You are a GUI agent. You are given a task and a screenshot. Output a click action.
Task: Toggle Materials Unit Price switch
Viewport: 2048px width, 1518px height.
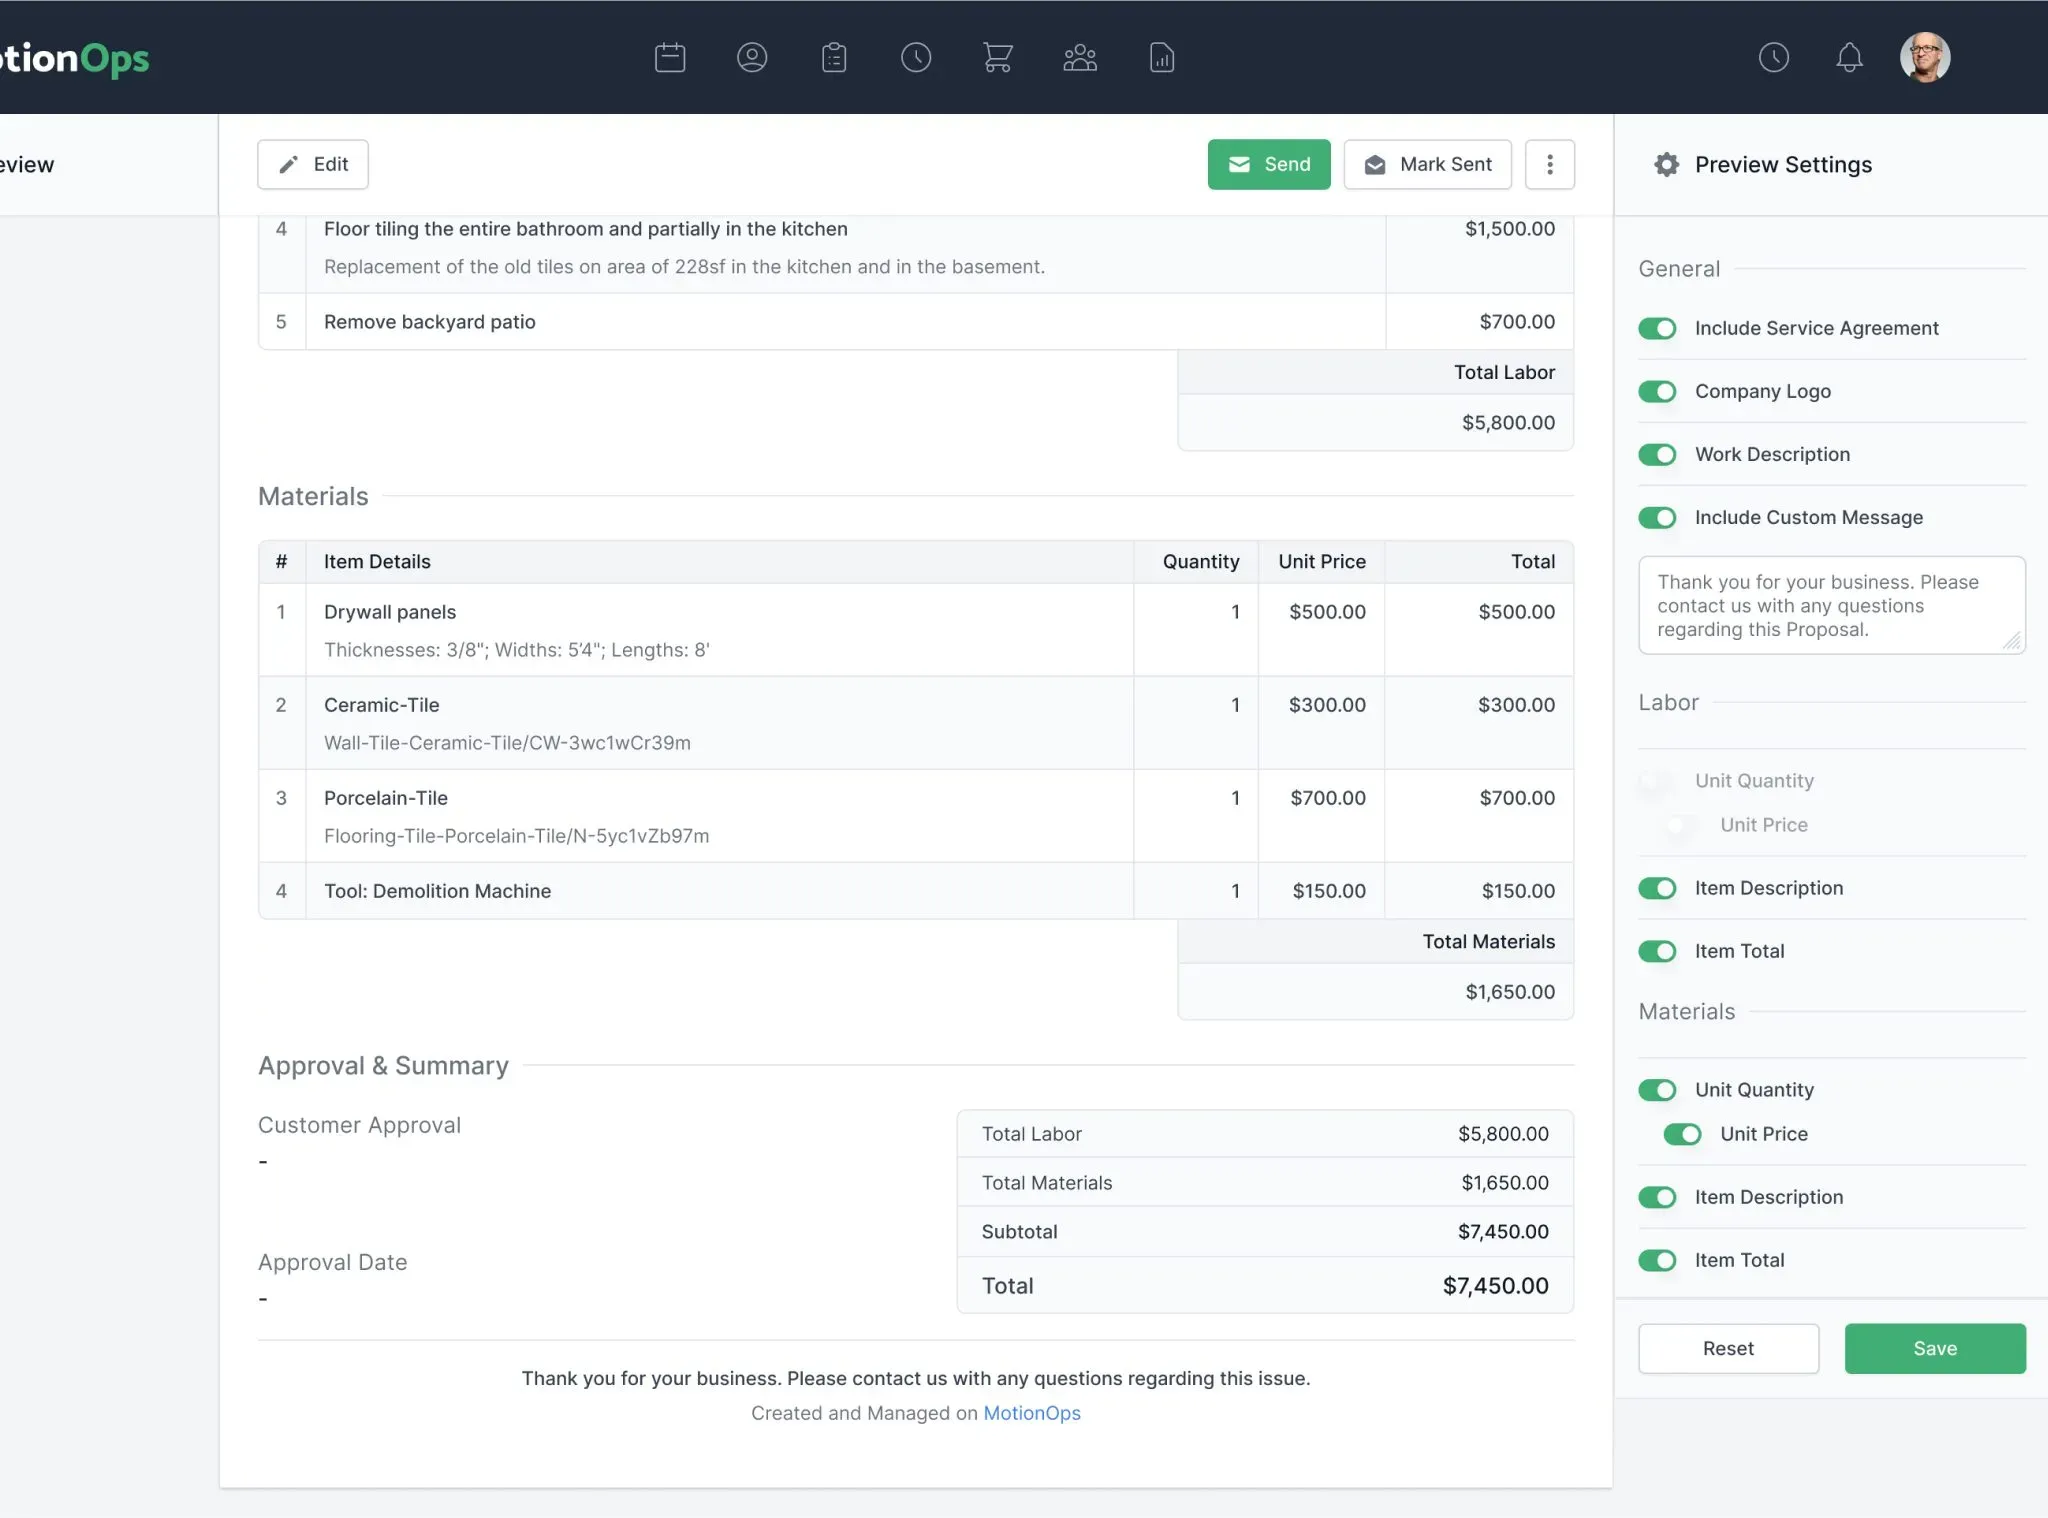1682,1134
